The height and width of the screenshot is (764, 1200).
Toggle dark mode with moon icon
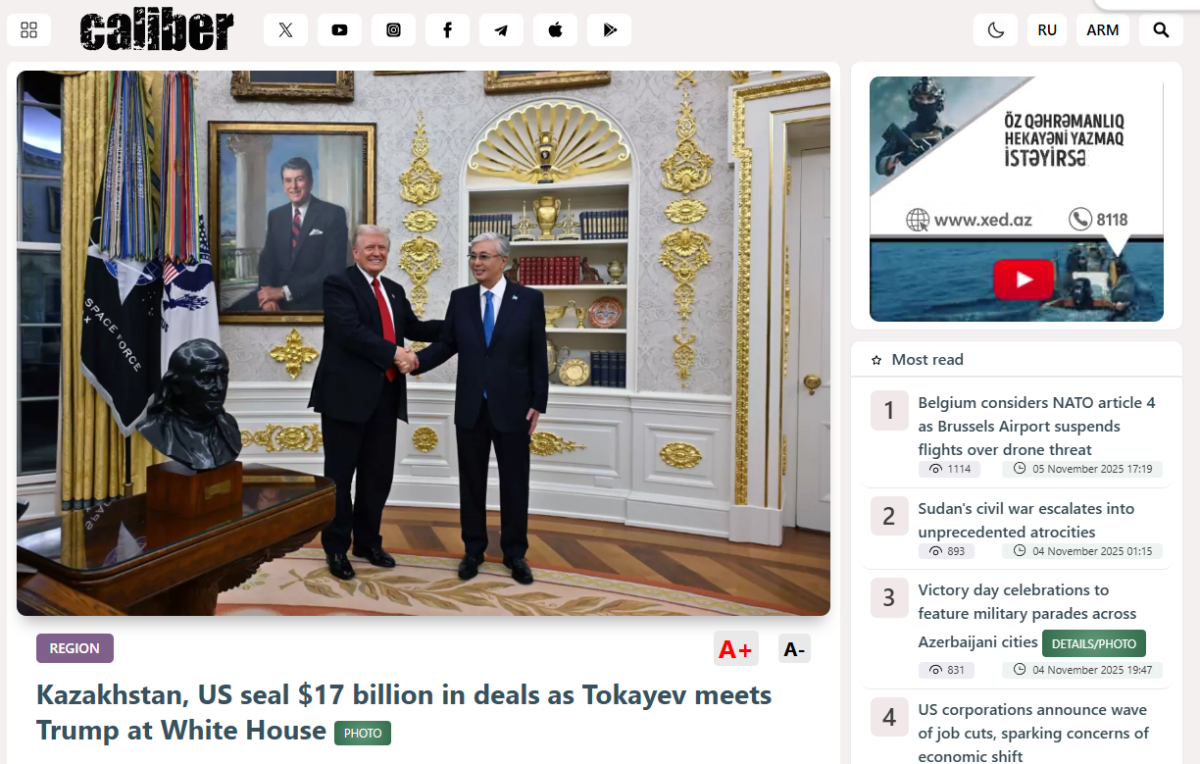(996, 30)
